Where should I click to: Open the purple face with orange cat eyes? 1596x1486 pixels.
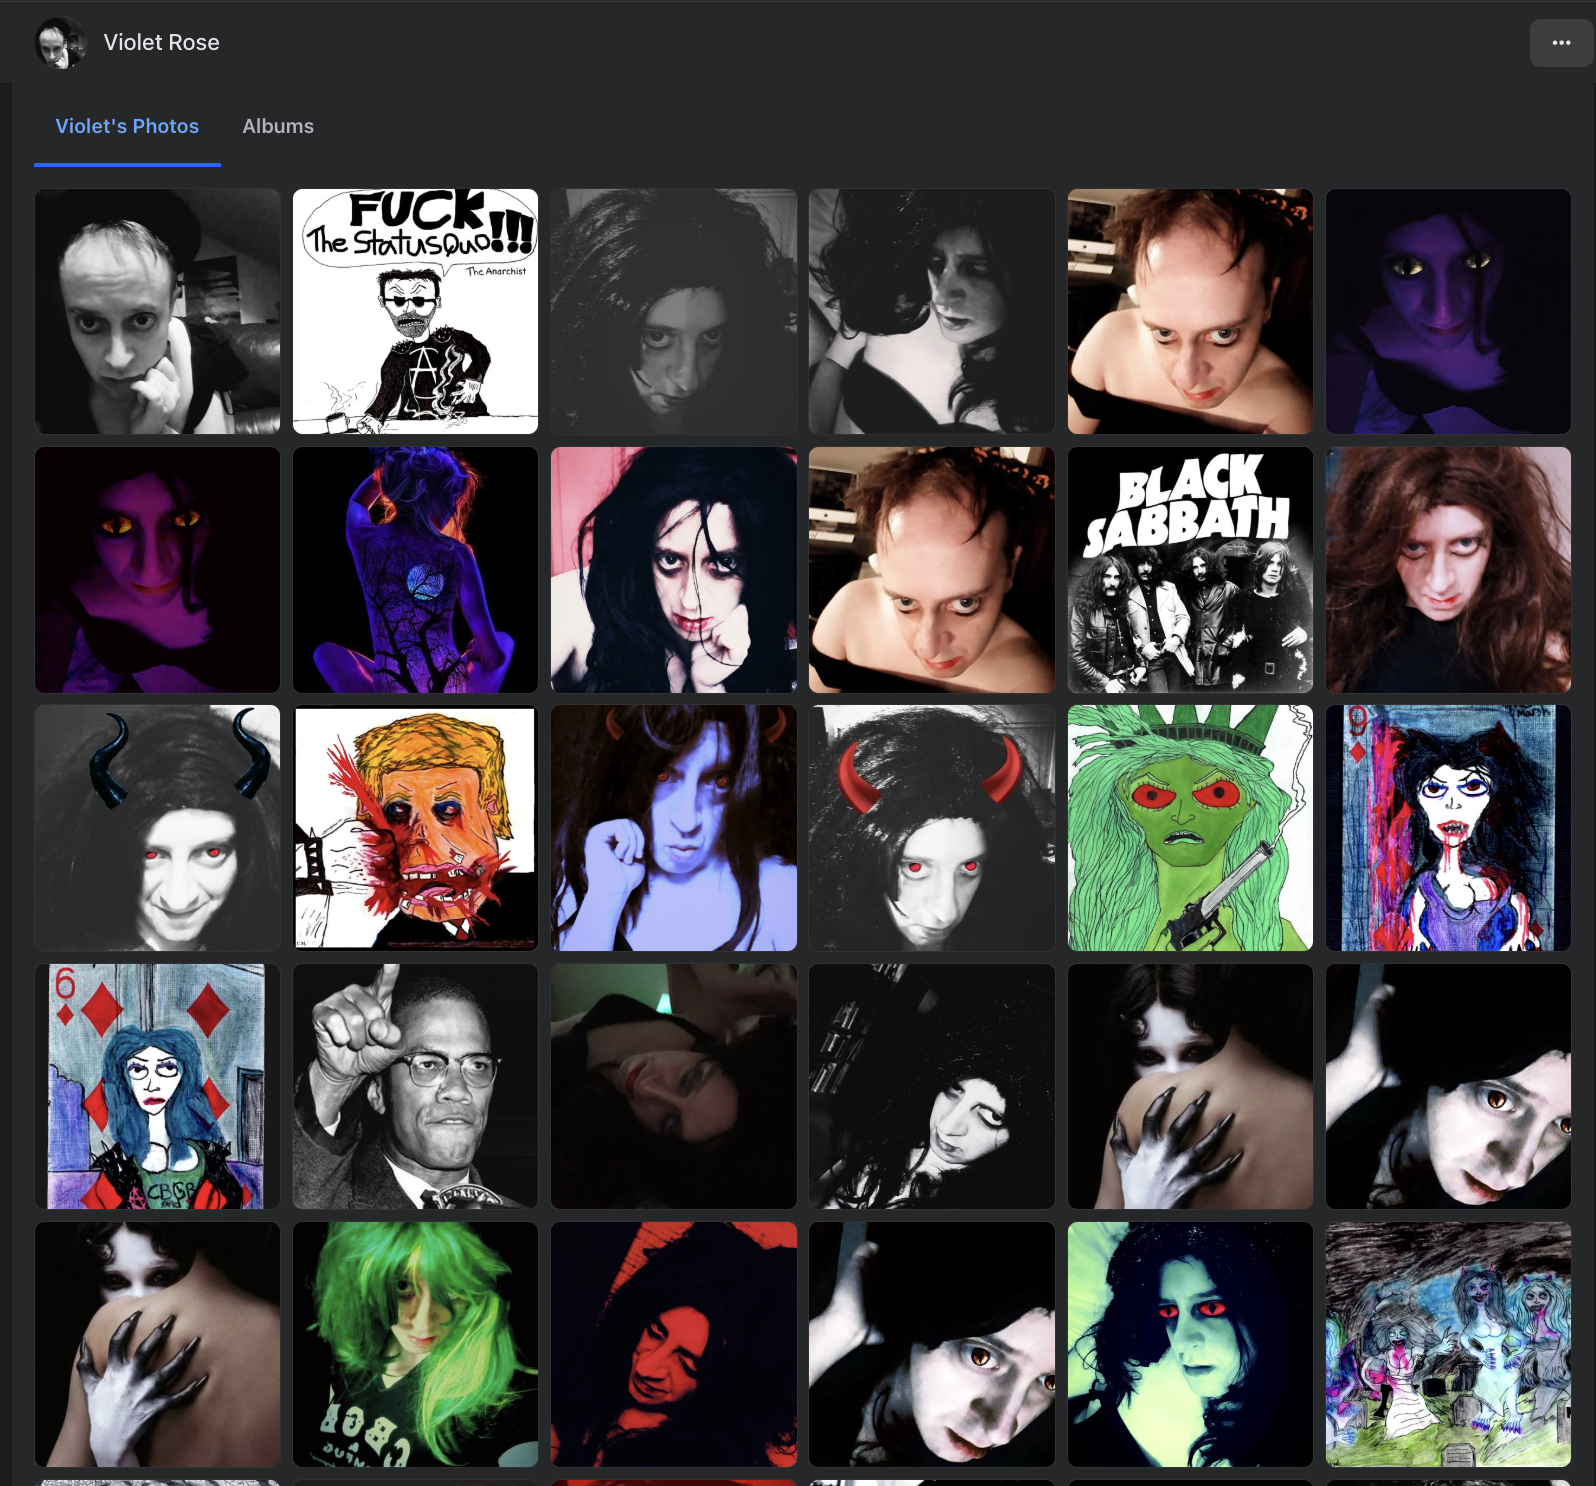[157, 570]
